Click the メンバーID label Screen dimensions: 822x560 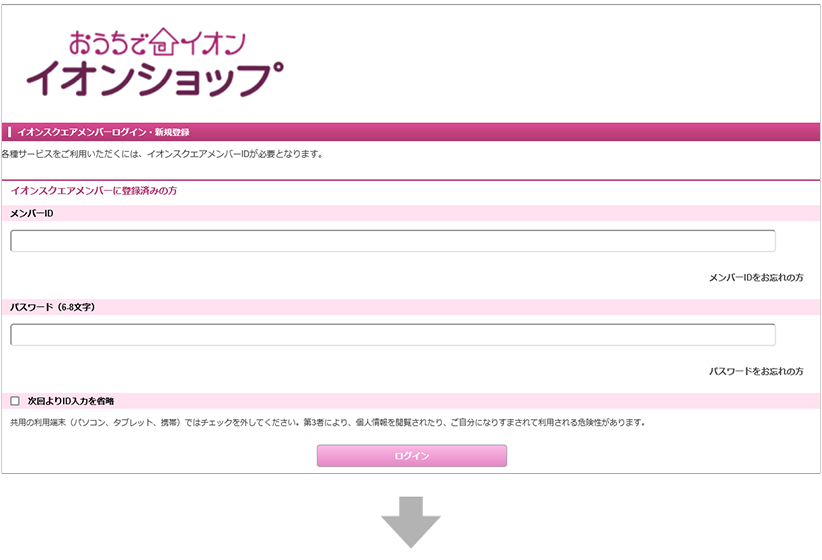click(x=32, y=213)
